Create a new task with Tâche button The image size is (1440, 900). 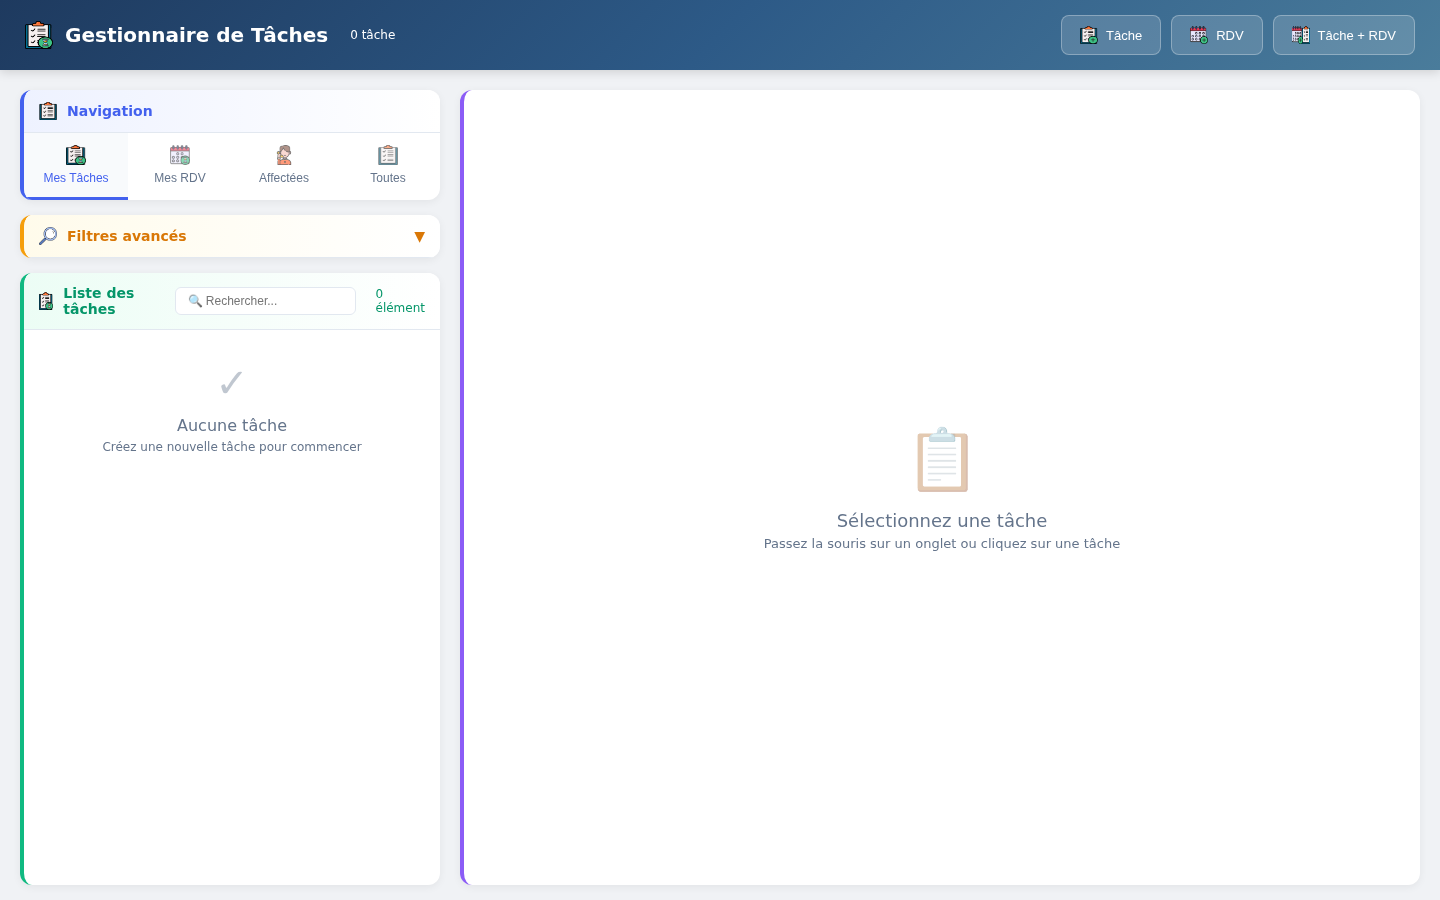click(1111, 35)
